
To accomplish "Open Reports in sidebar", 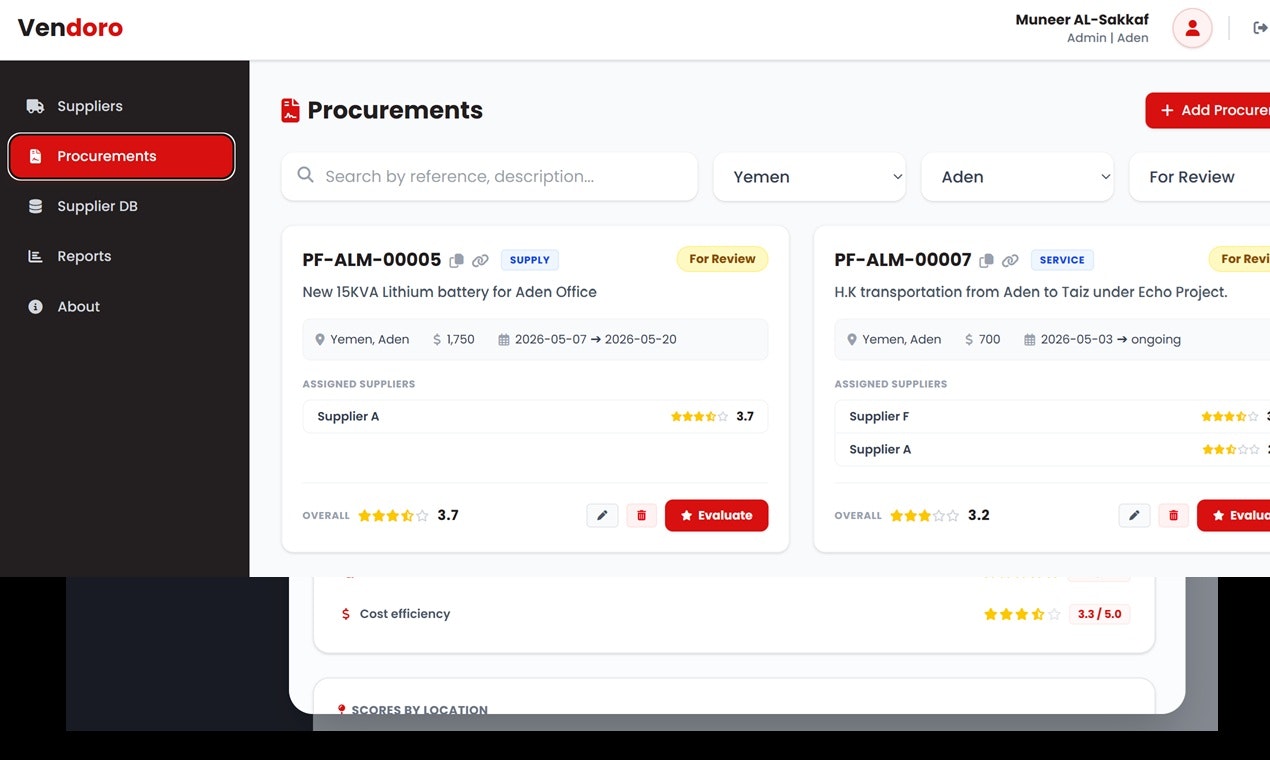I will (x=122, y=256).
